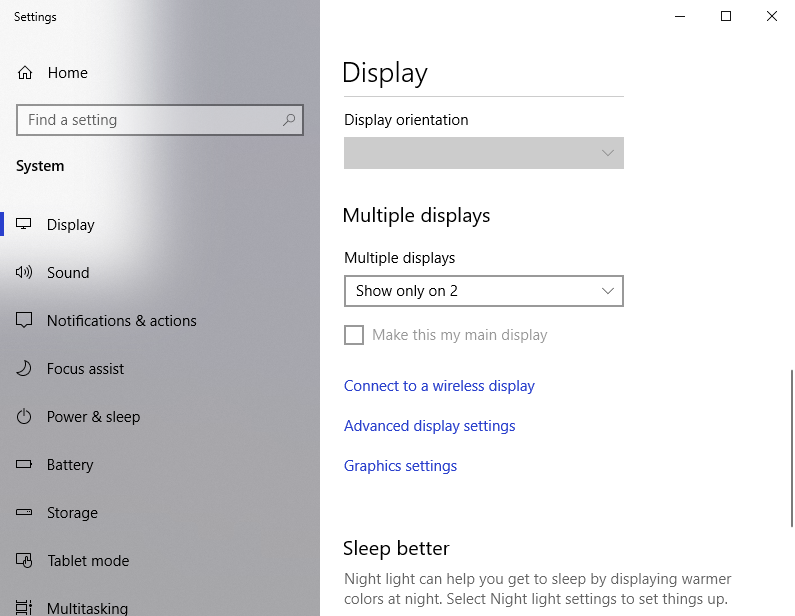The image size is (795, 616).
Task: Click the Power & sleep icon
Action: [x=25, y=417]
